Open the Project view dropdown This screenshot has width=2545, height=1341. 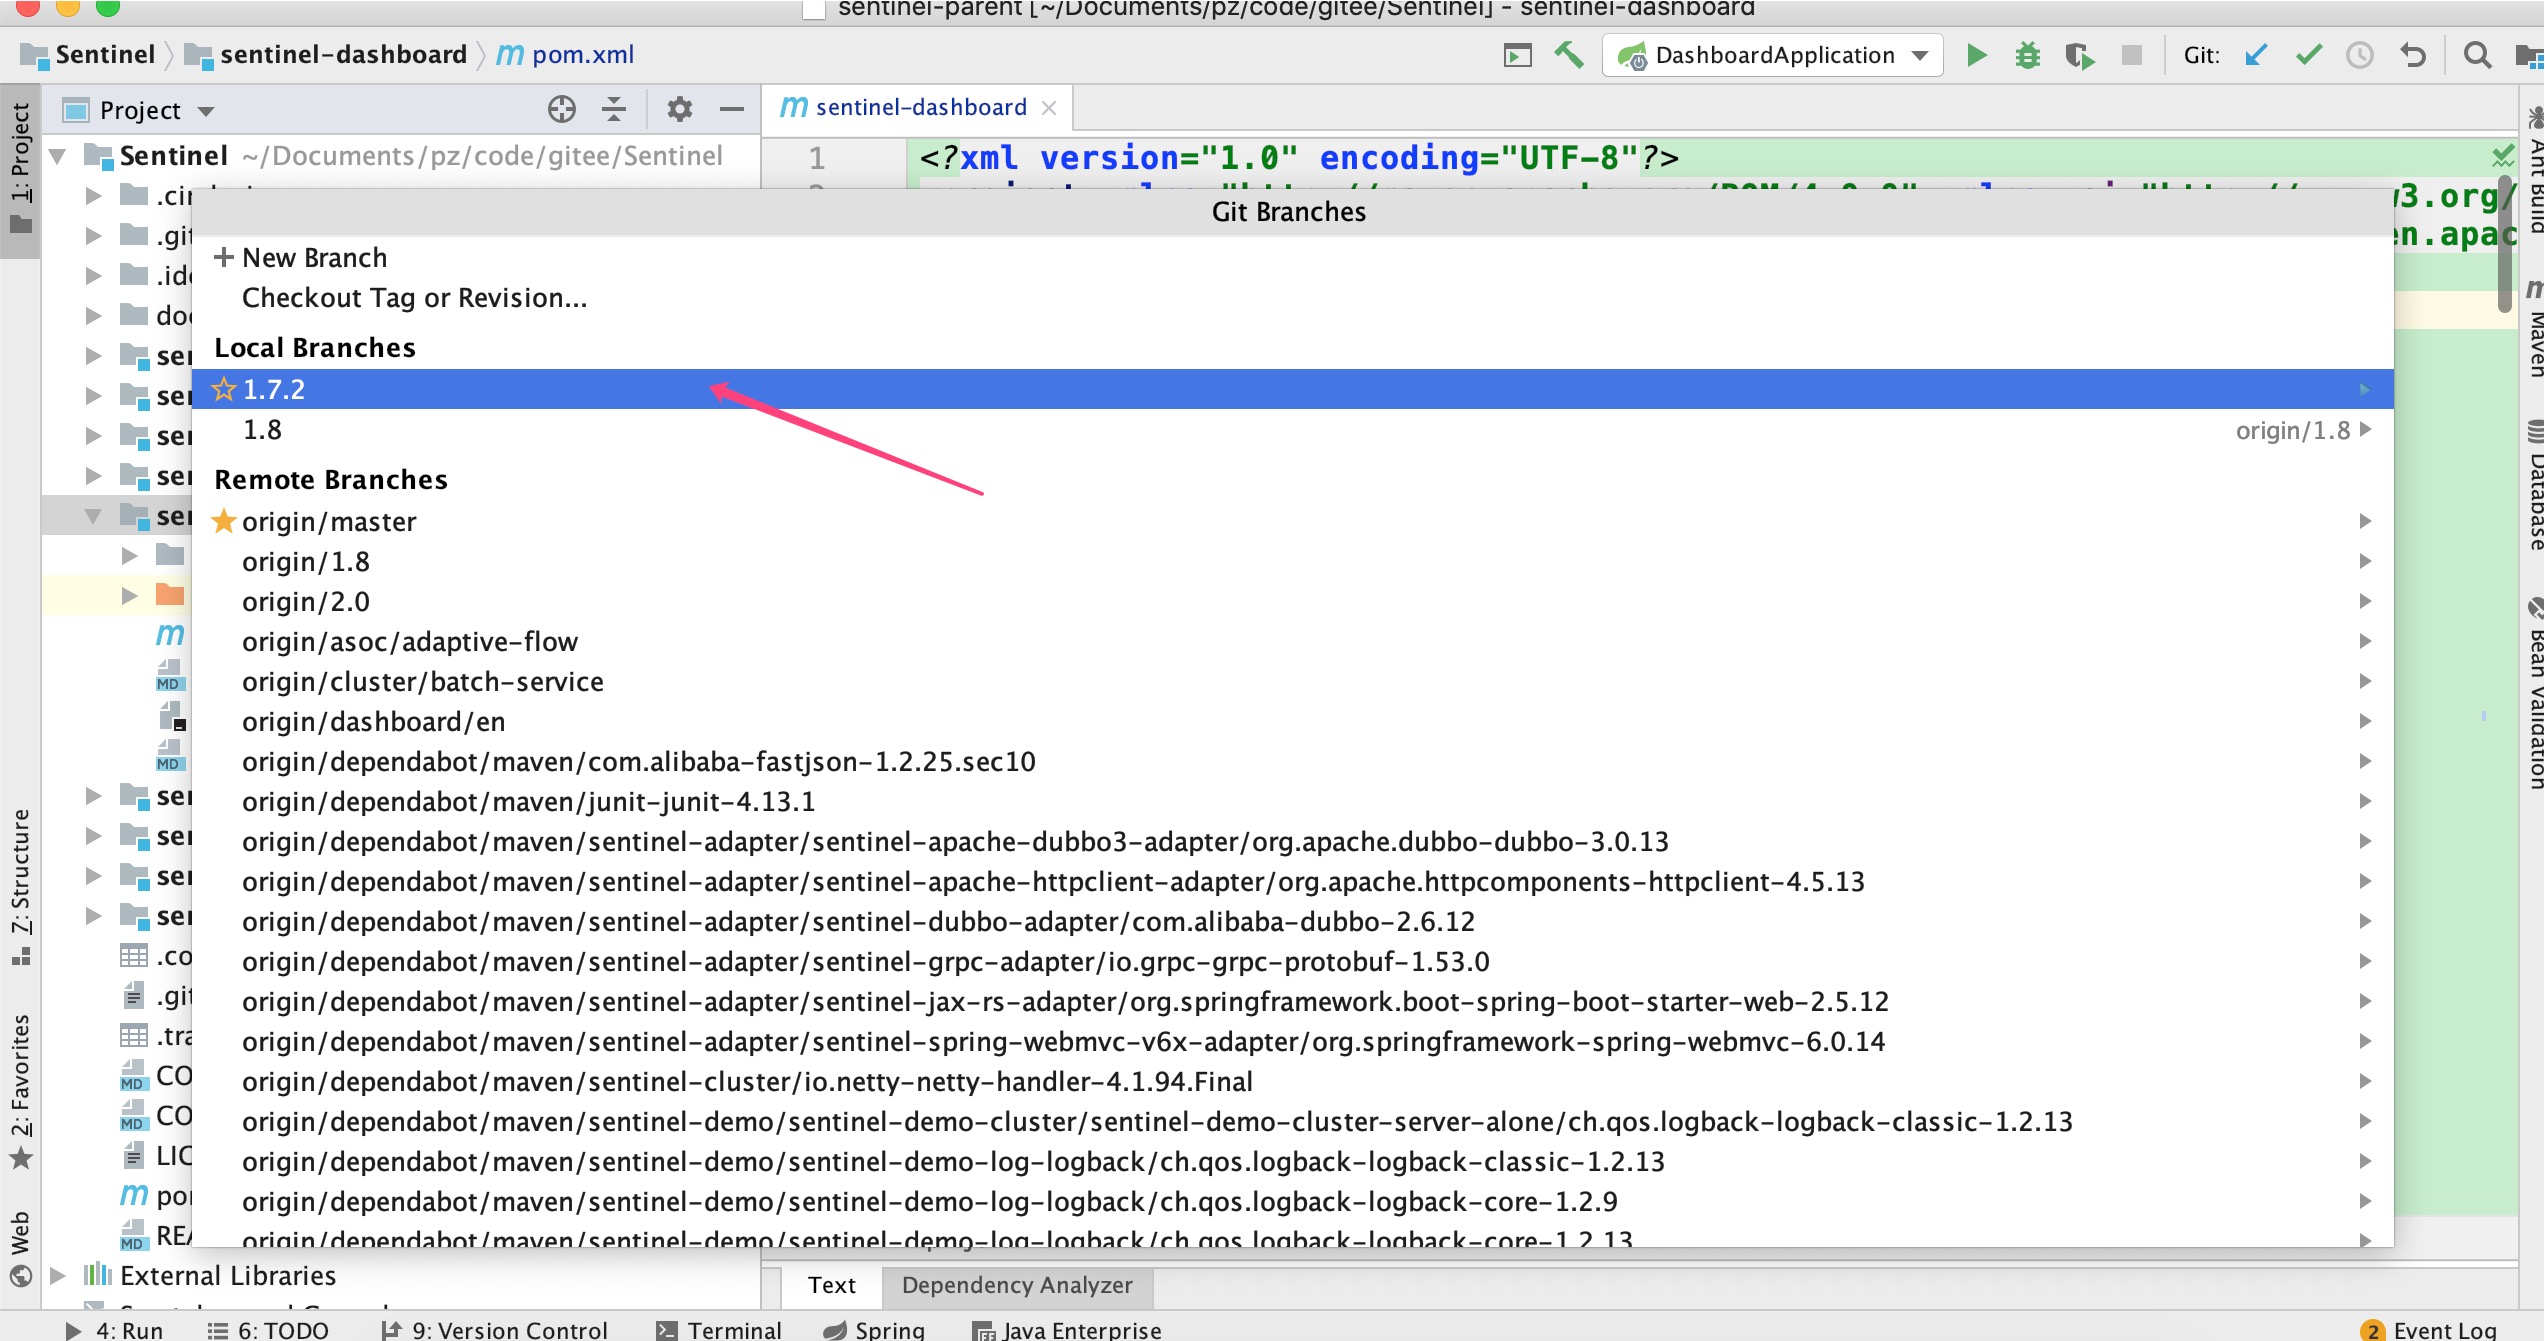coord(206,111)
